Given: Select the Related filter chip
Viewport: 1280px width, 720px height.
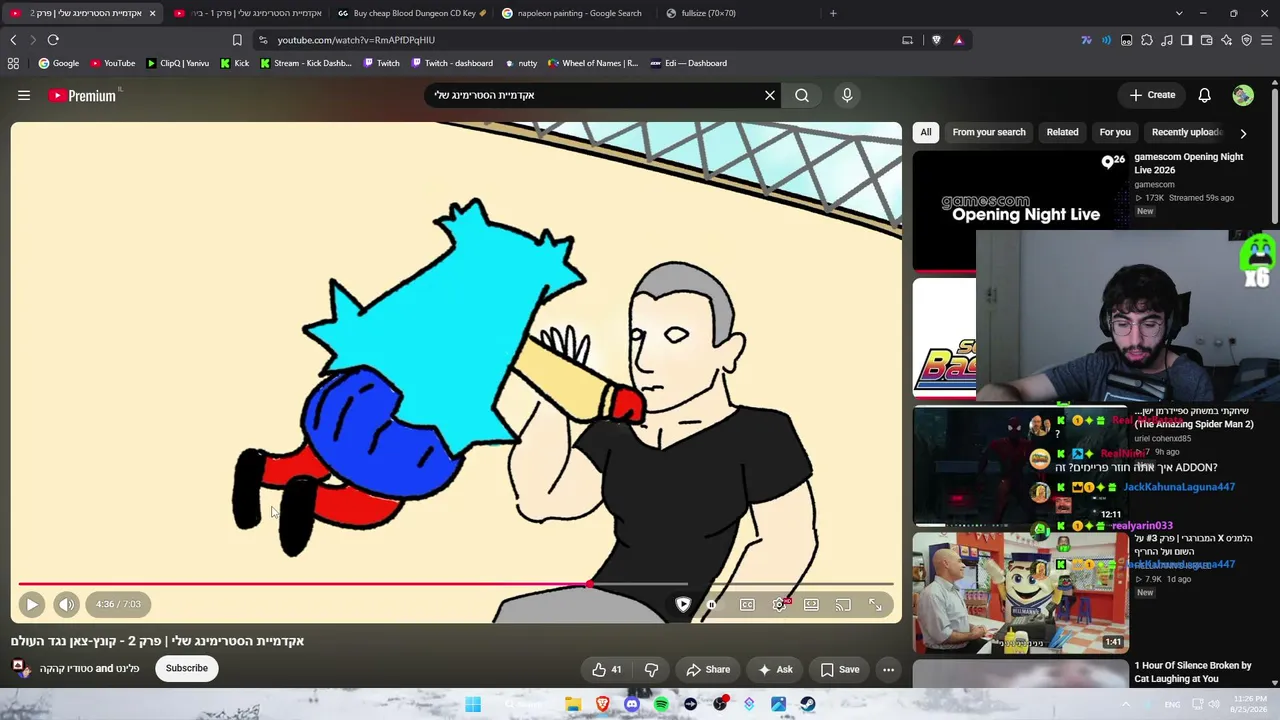Looking at the screenshot, I should point(1062,132).
